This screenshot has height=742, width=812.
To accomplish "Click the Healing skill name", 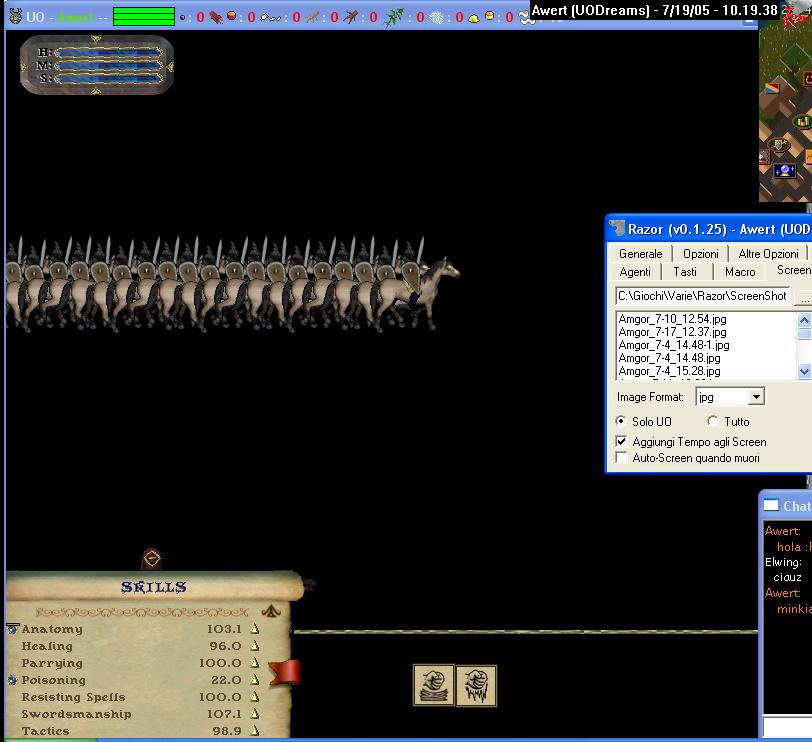I will tap(47, 646).
